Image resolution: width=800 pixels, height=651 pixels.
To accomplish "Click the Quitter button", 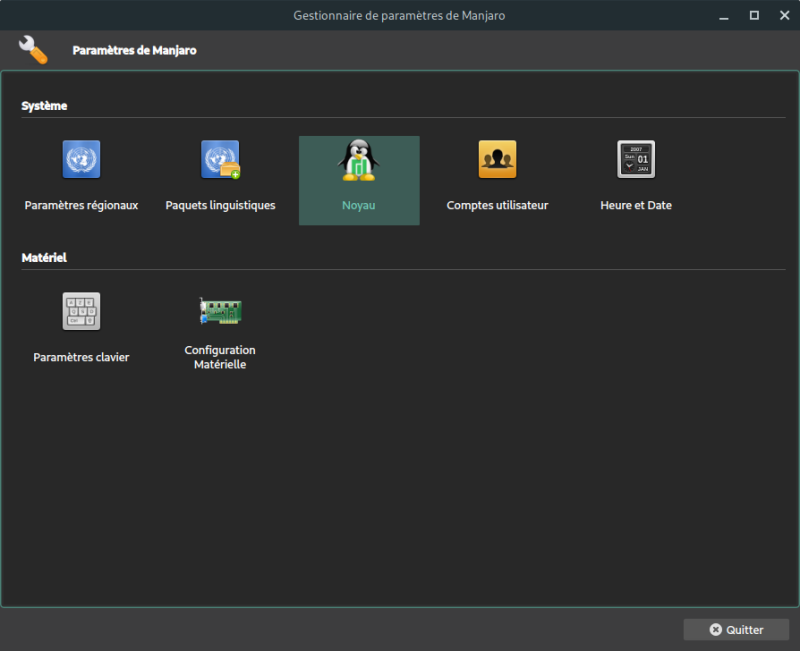I will coord(736,630).
